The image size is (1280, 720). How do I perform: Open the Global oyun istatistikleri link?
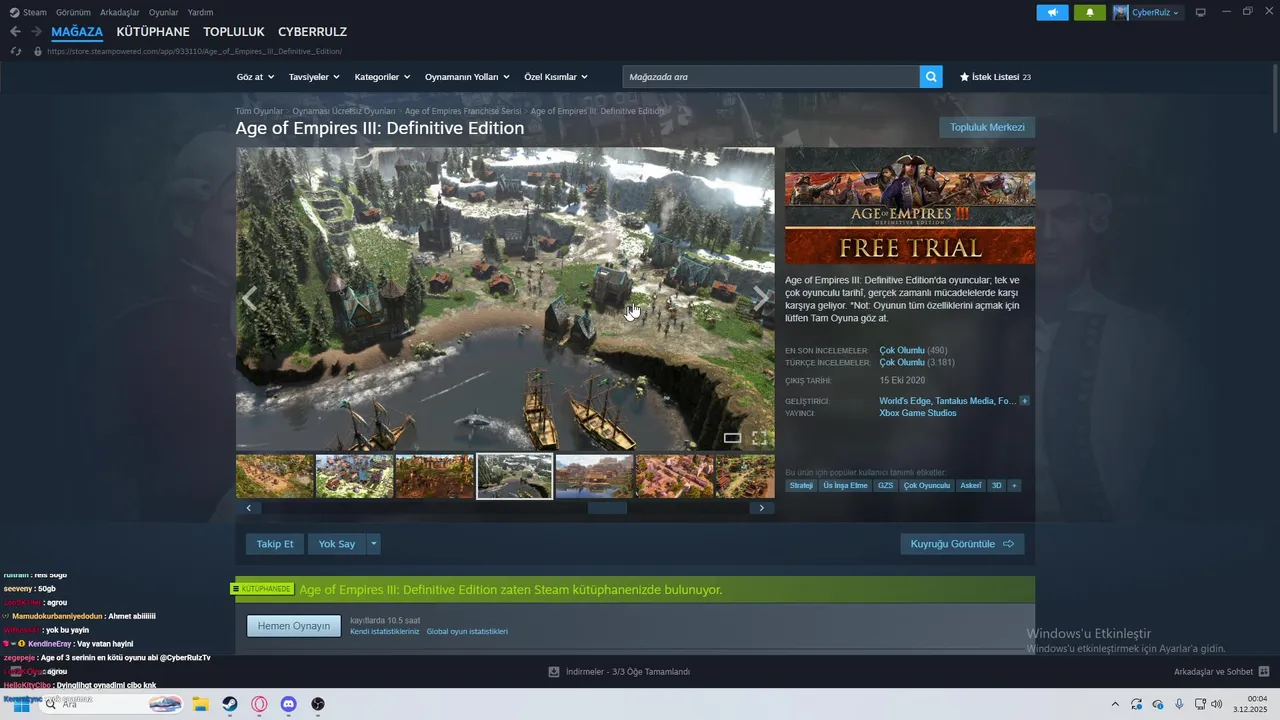(467, 632)
